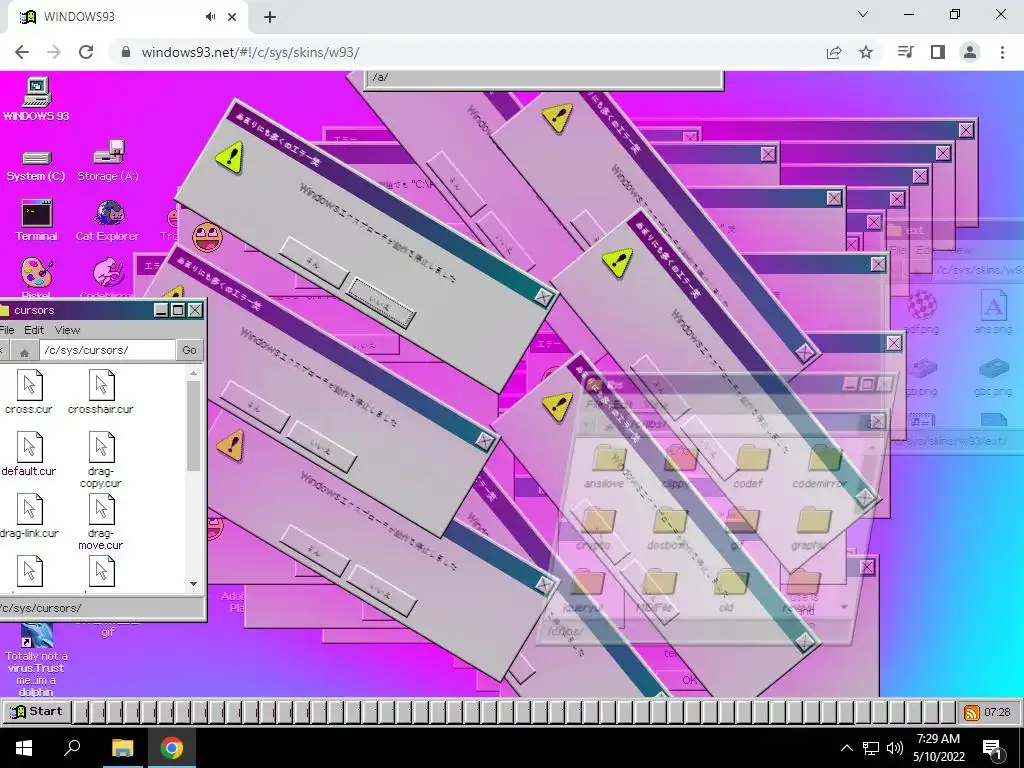
Task: Open Chrome media control icon
Action: 905,52
